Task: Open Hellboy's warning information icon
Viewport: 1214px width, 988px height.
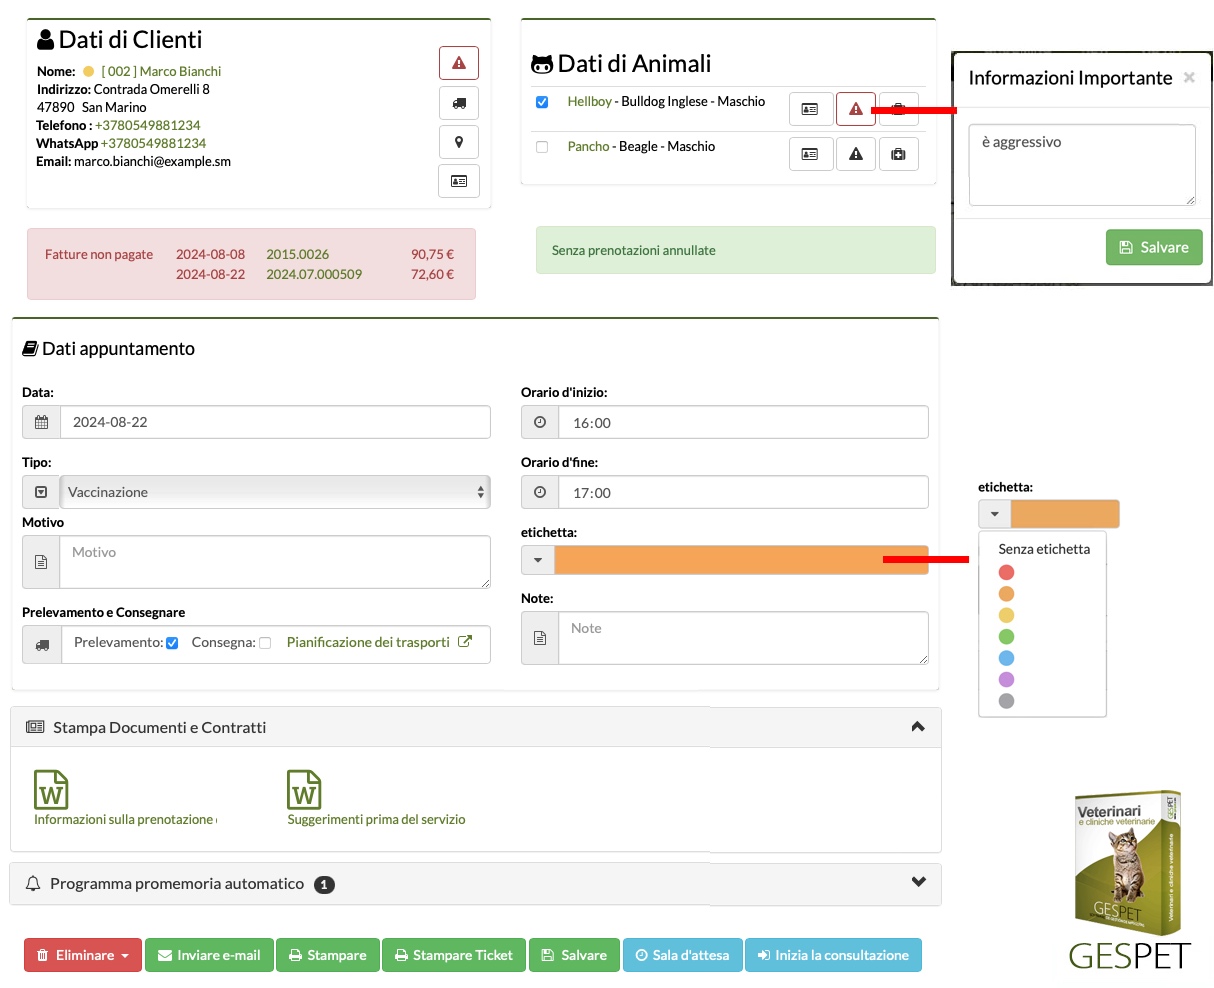Action: coord(856,109)
